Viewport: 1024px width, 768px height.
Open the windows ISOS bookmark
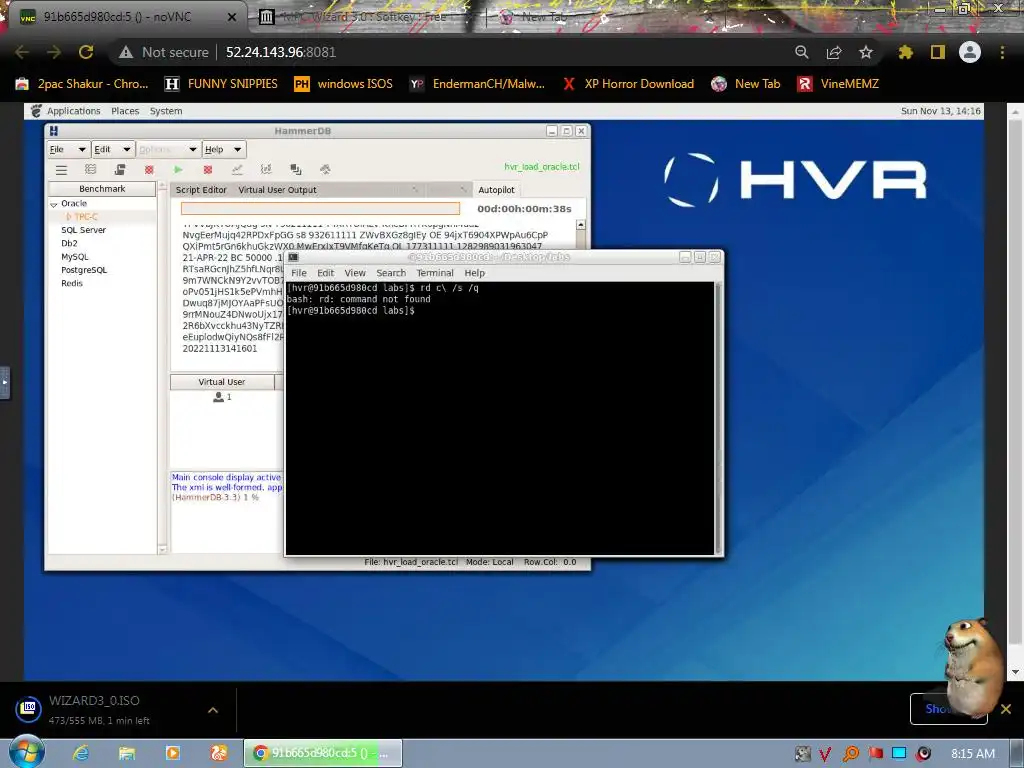point(344,84)
